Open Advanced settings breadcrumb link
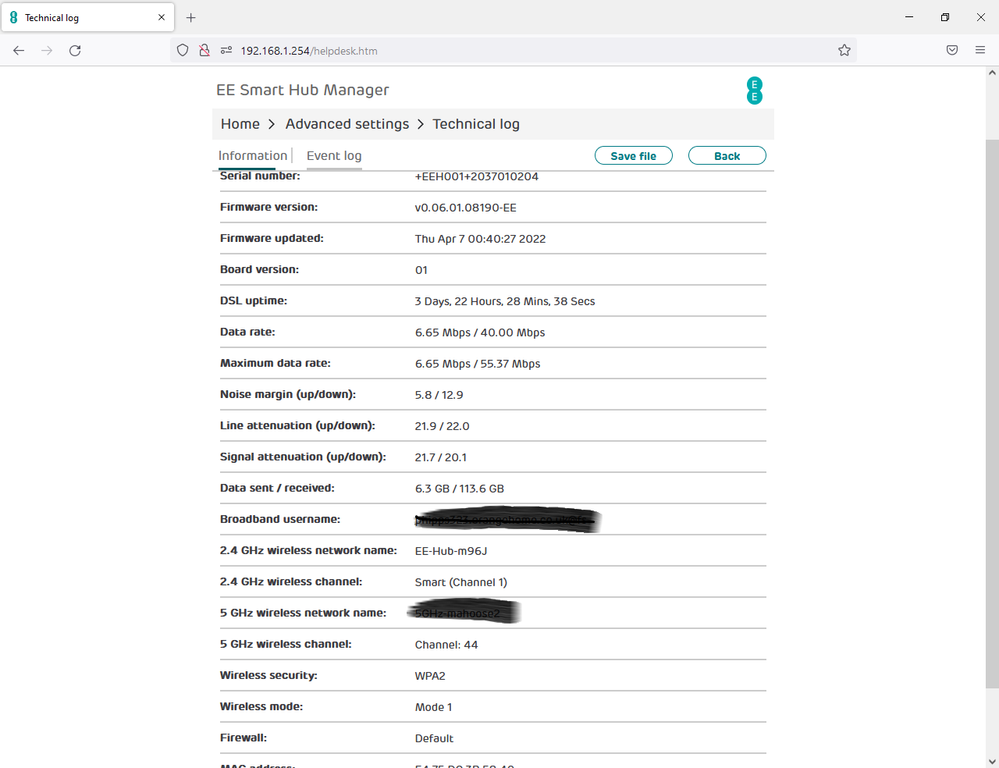Viewport: 999px width, 768px height. (347, 124)
